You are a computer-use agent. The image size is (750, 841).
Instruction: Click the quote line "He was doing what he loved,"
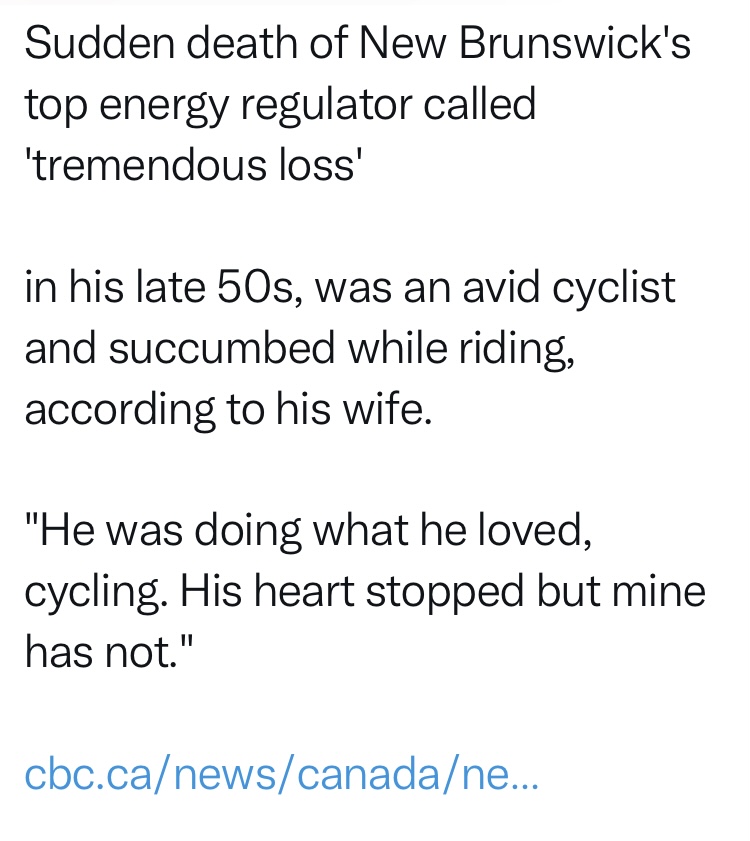[x=309, y=531]
